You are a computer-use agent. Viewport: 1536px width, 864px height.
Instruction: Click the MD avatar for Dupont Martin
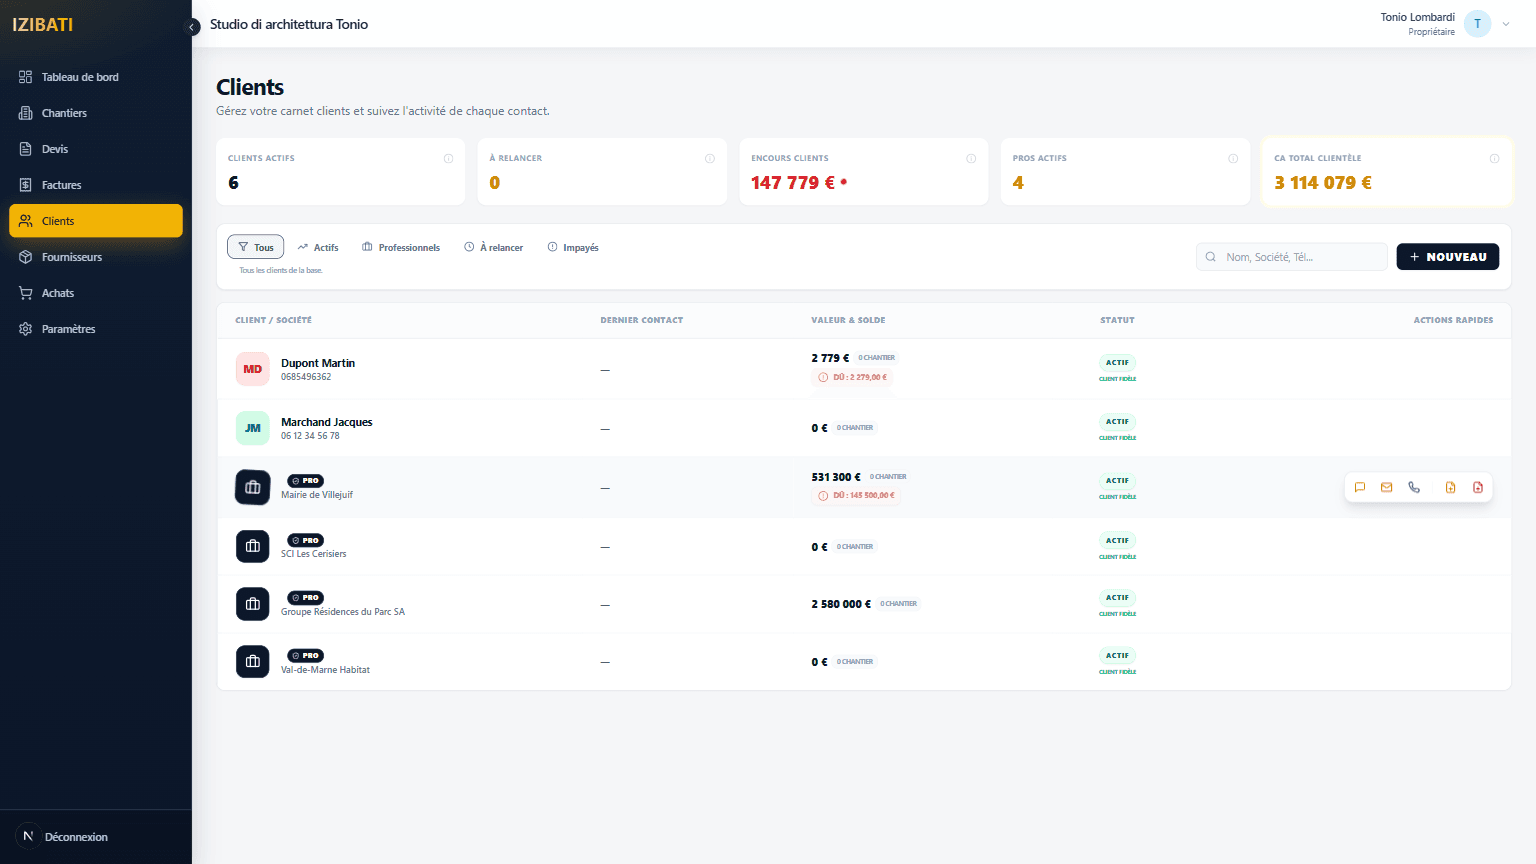point(253,369)
